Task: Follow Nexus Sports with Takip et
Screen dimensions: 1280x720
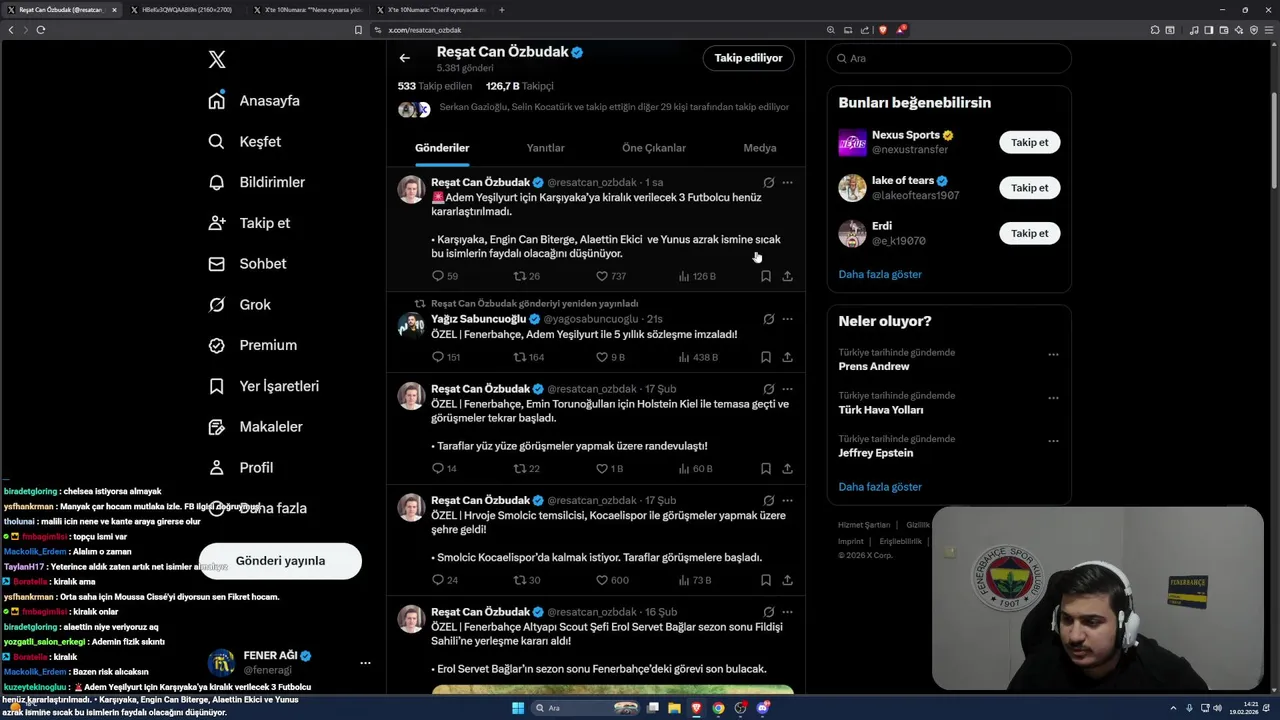Action: click(1029, 142)
